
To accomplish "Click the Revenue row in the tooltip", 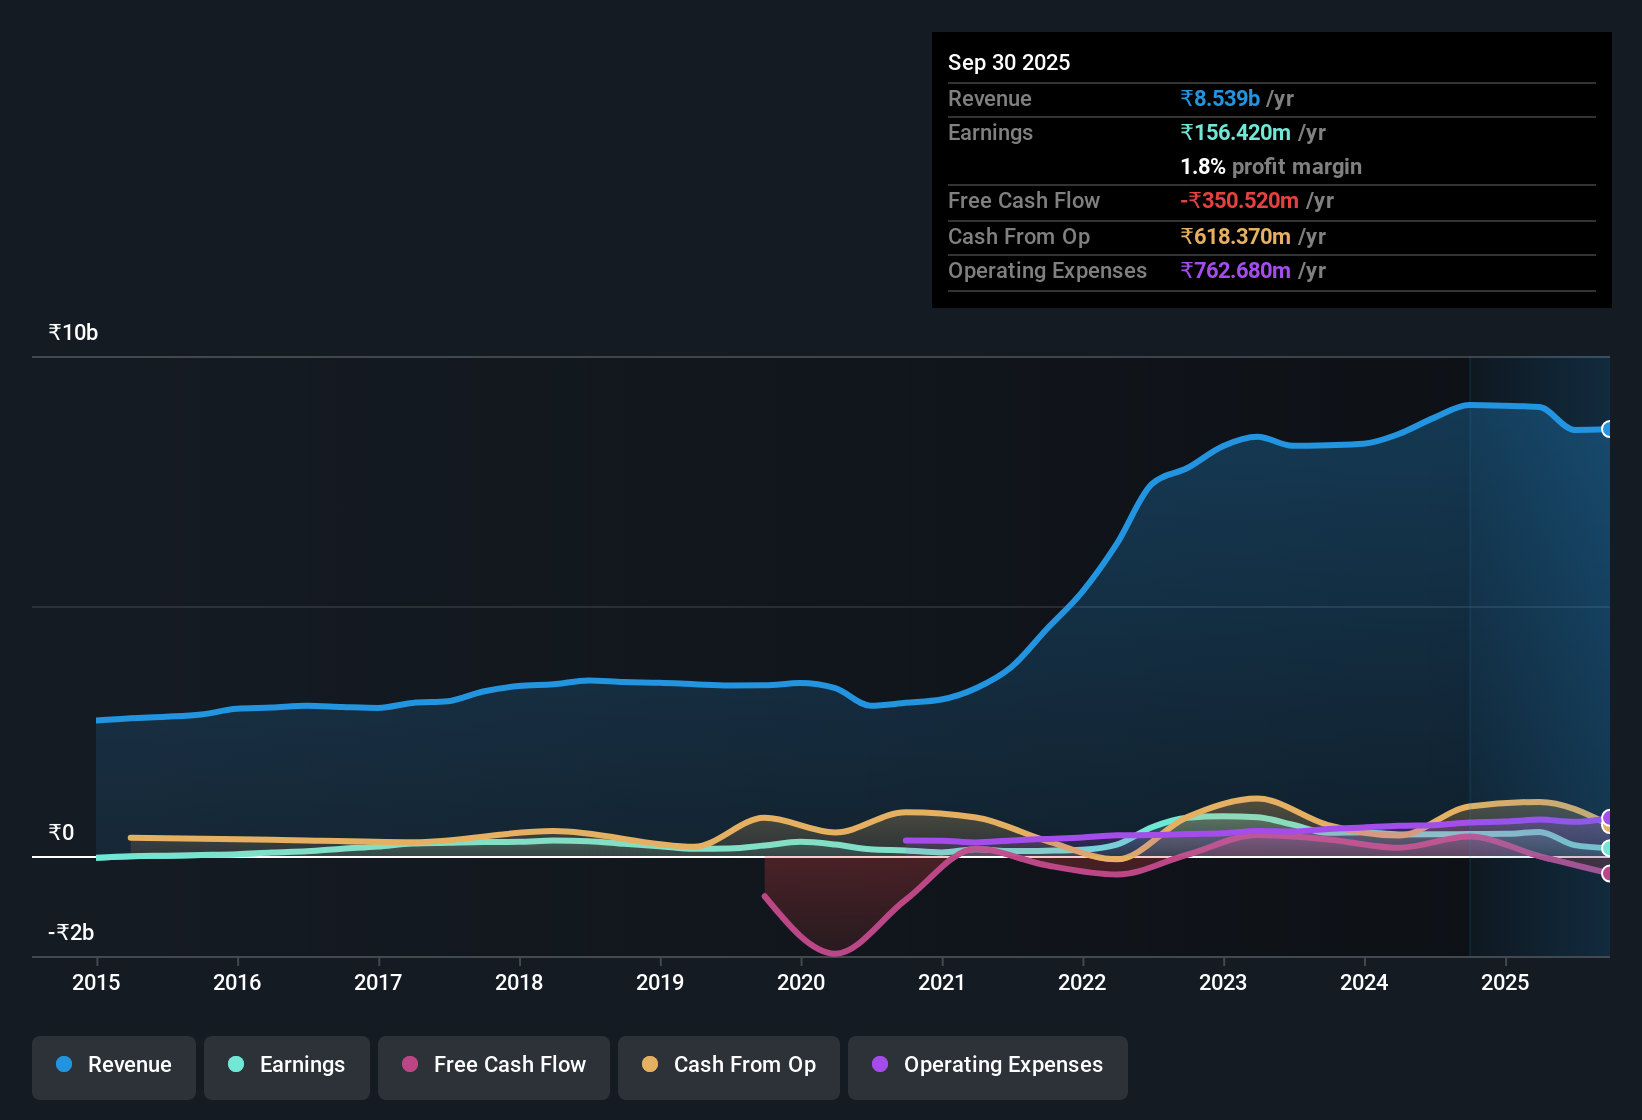I will coord(1270,98).
